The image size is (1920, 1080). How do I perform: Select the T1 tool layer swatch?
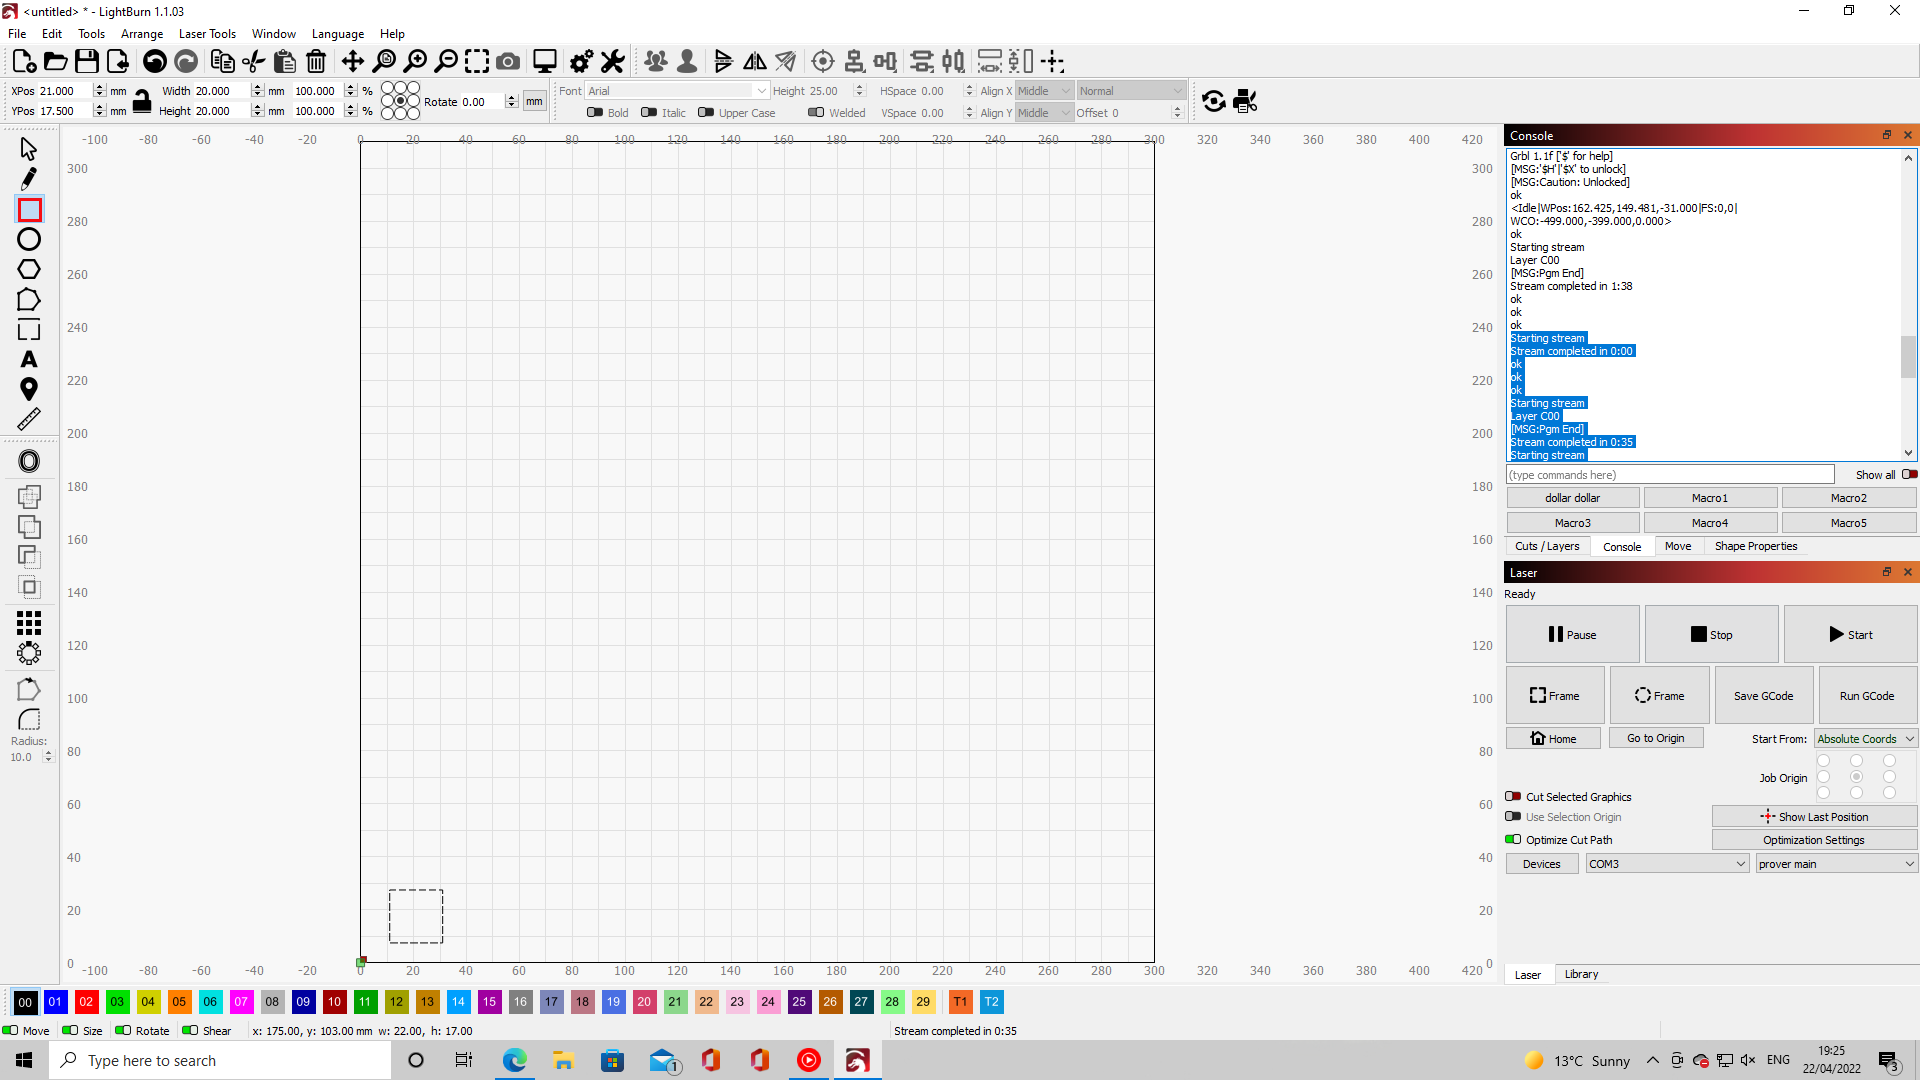pos(960,1001)
